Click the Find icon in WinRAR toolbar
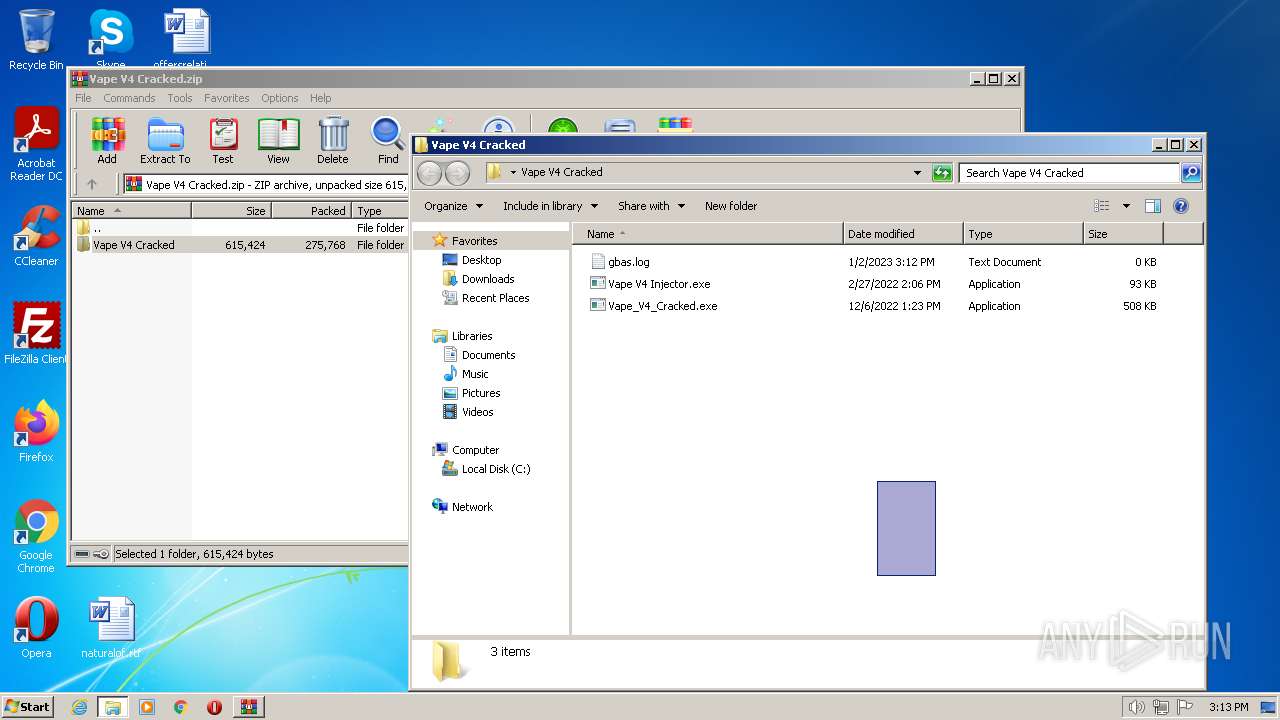The height and width of the screenshot is (720, 1280). tap(388, 140)
